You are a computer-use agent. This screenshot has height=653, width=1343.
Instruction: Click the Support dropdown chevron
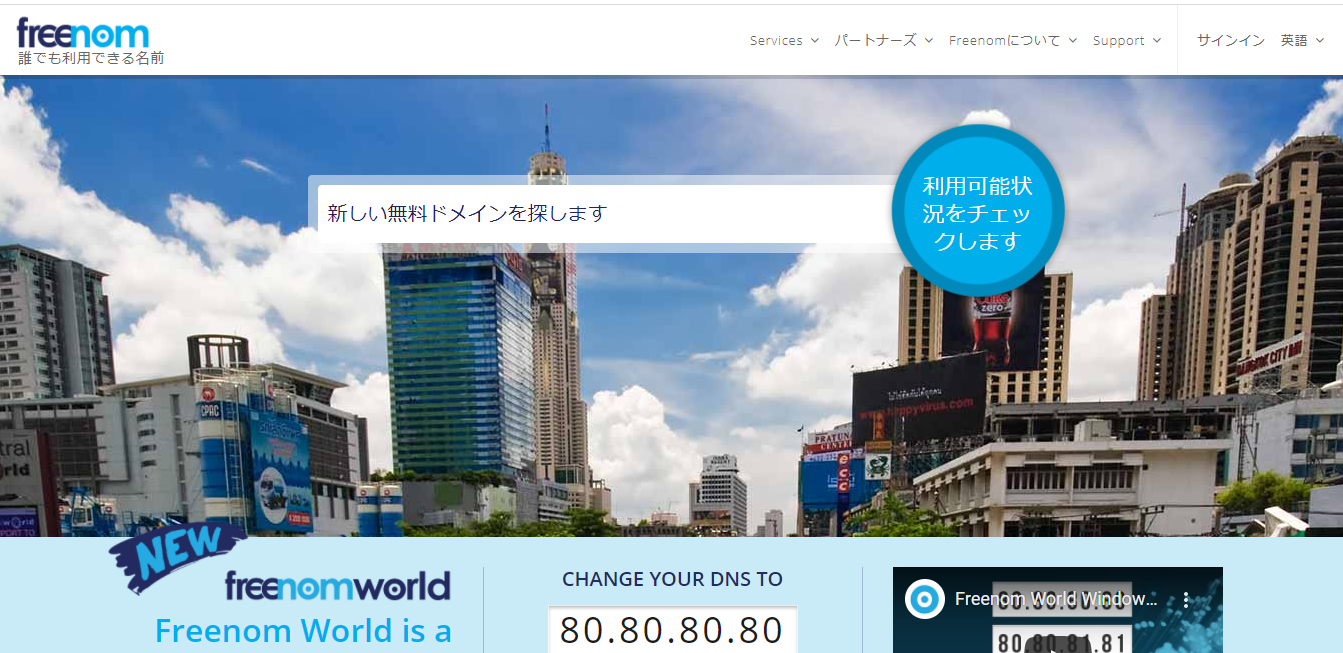(1157, 41)
